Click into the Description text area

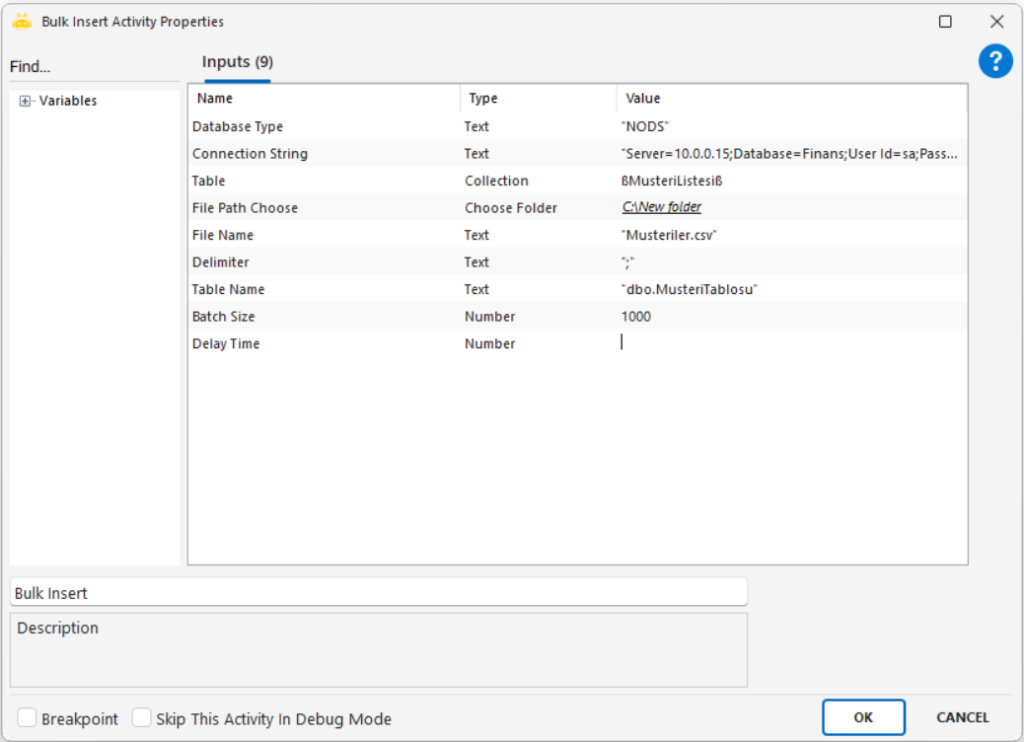(378, 650)
